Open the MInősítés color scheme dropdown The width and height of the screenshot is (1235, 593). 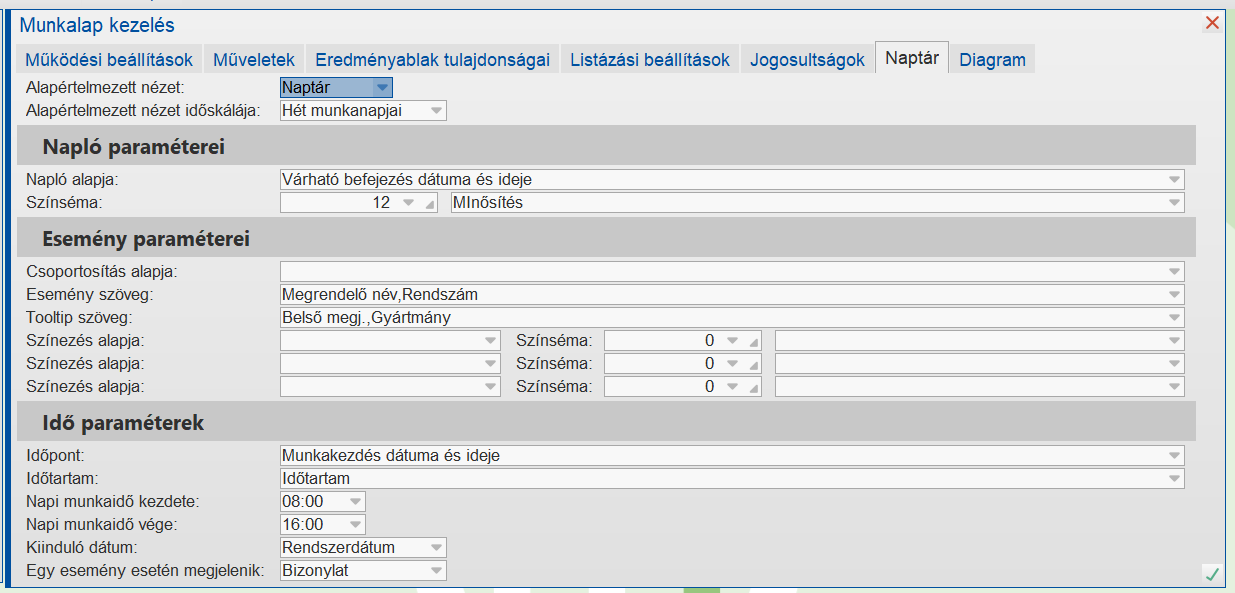point(1173,203)
